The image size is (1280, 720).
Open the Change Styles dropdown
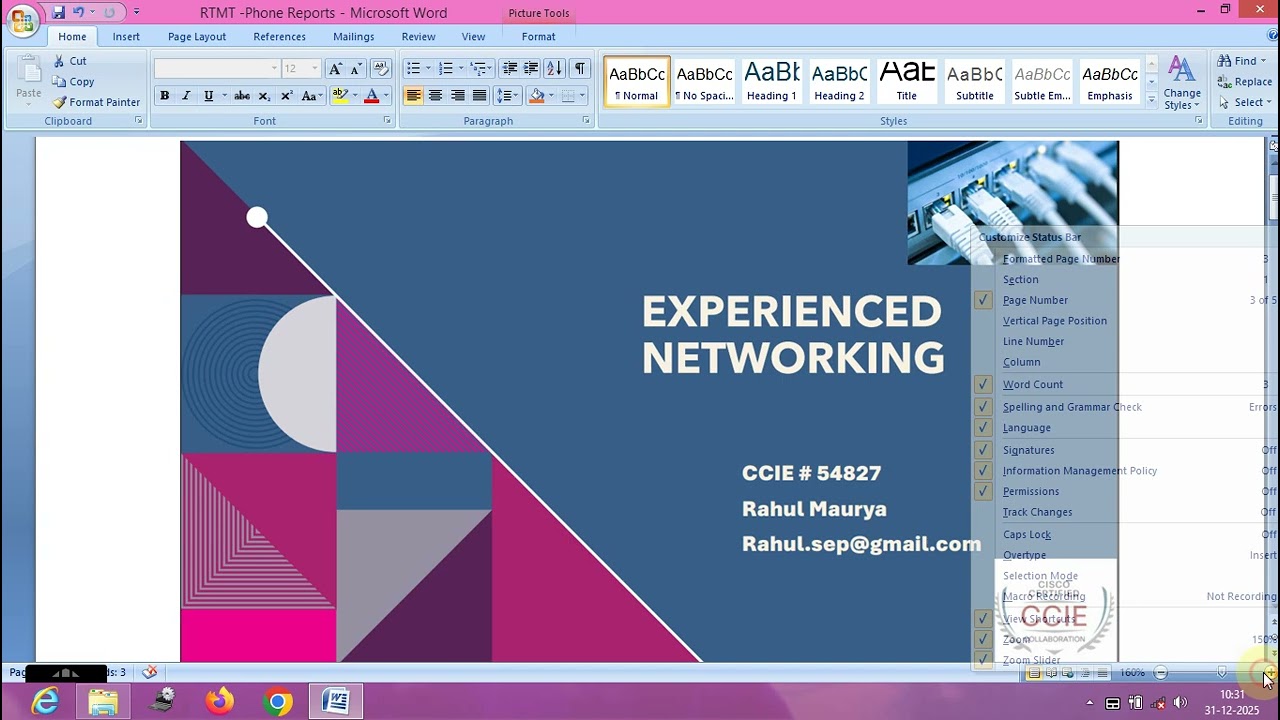1182,84
